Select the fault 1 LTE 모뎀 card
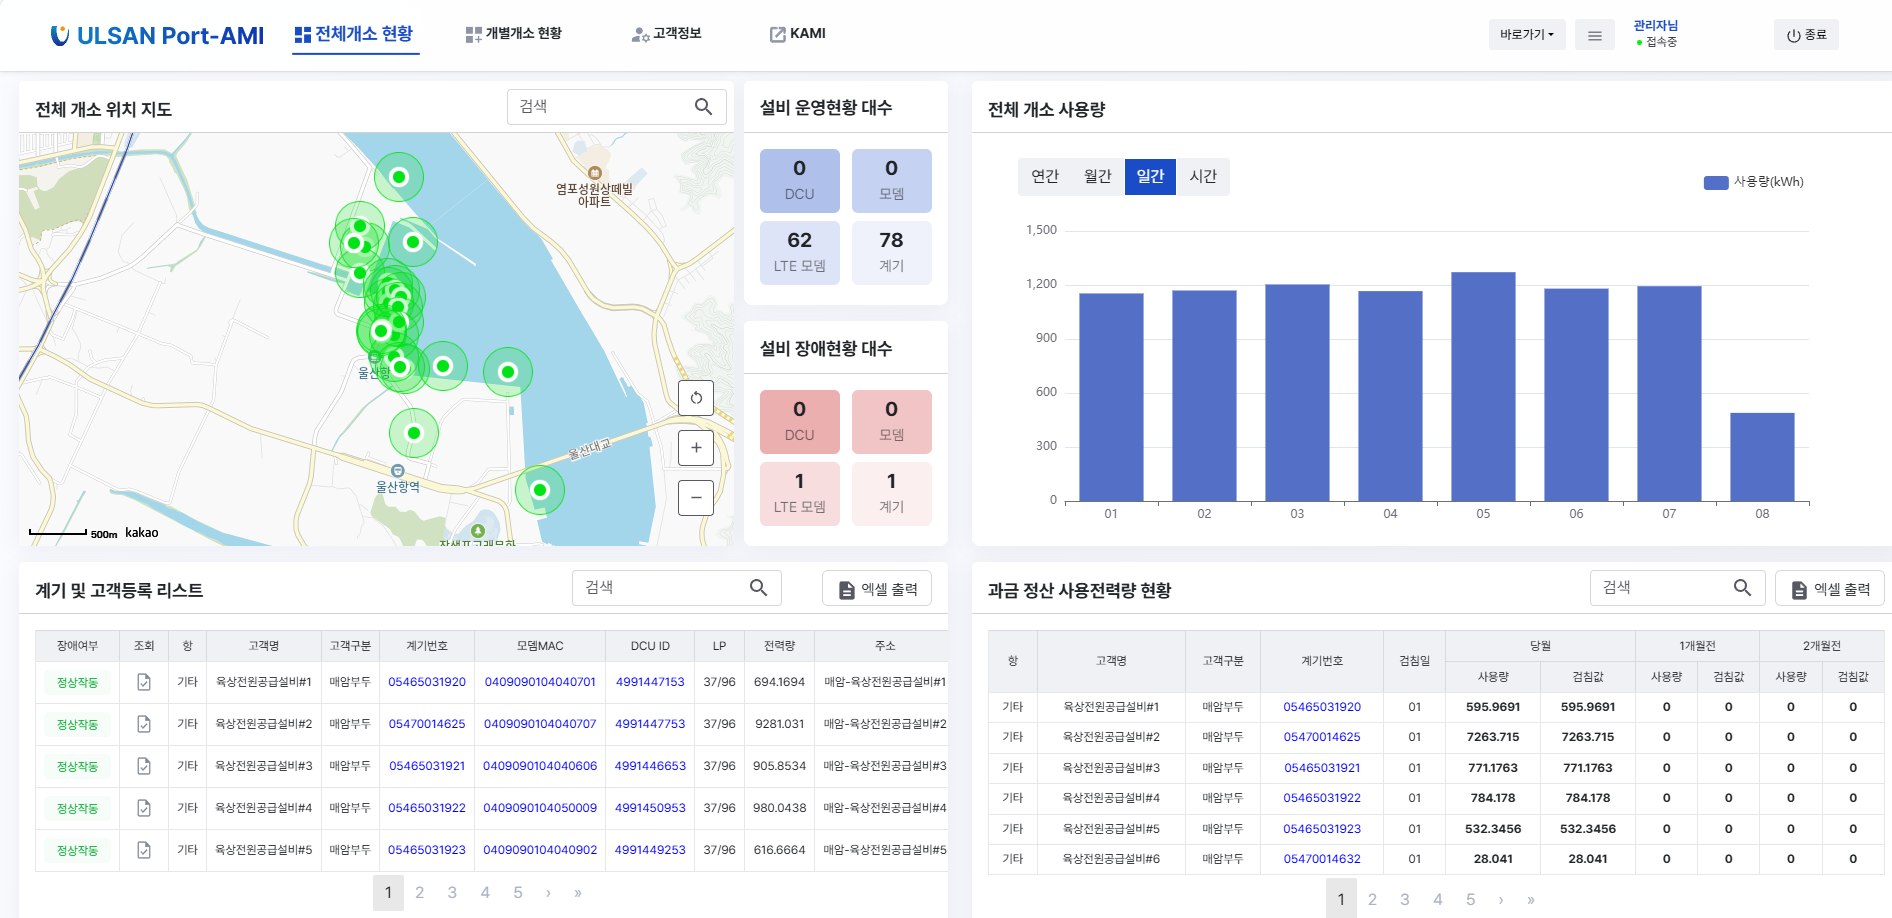Image resolution: width=1892 pixels, height=918 pixels. (x=800, y=494)
